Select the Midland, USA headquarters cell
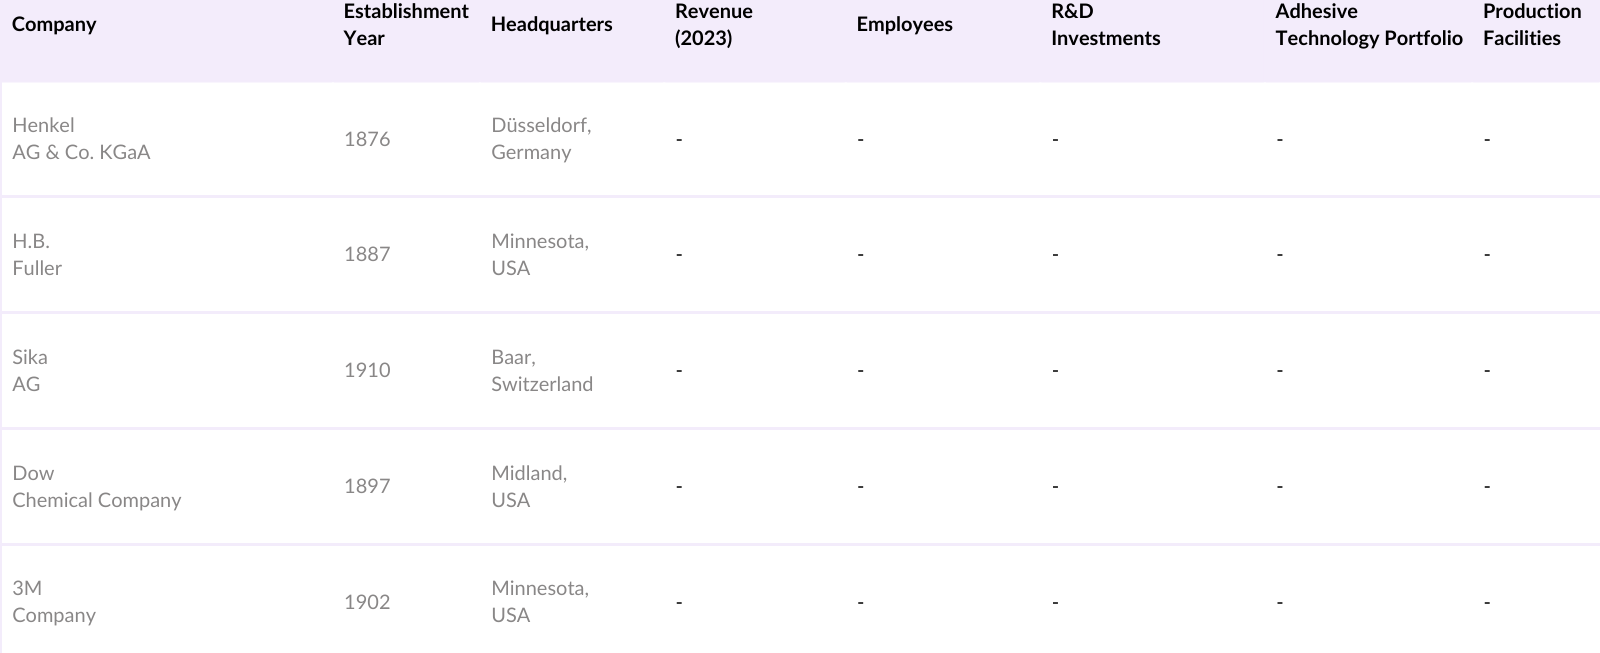 click(x=529, y=487)
